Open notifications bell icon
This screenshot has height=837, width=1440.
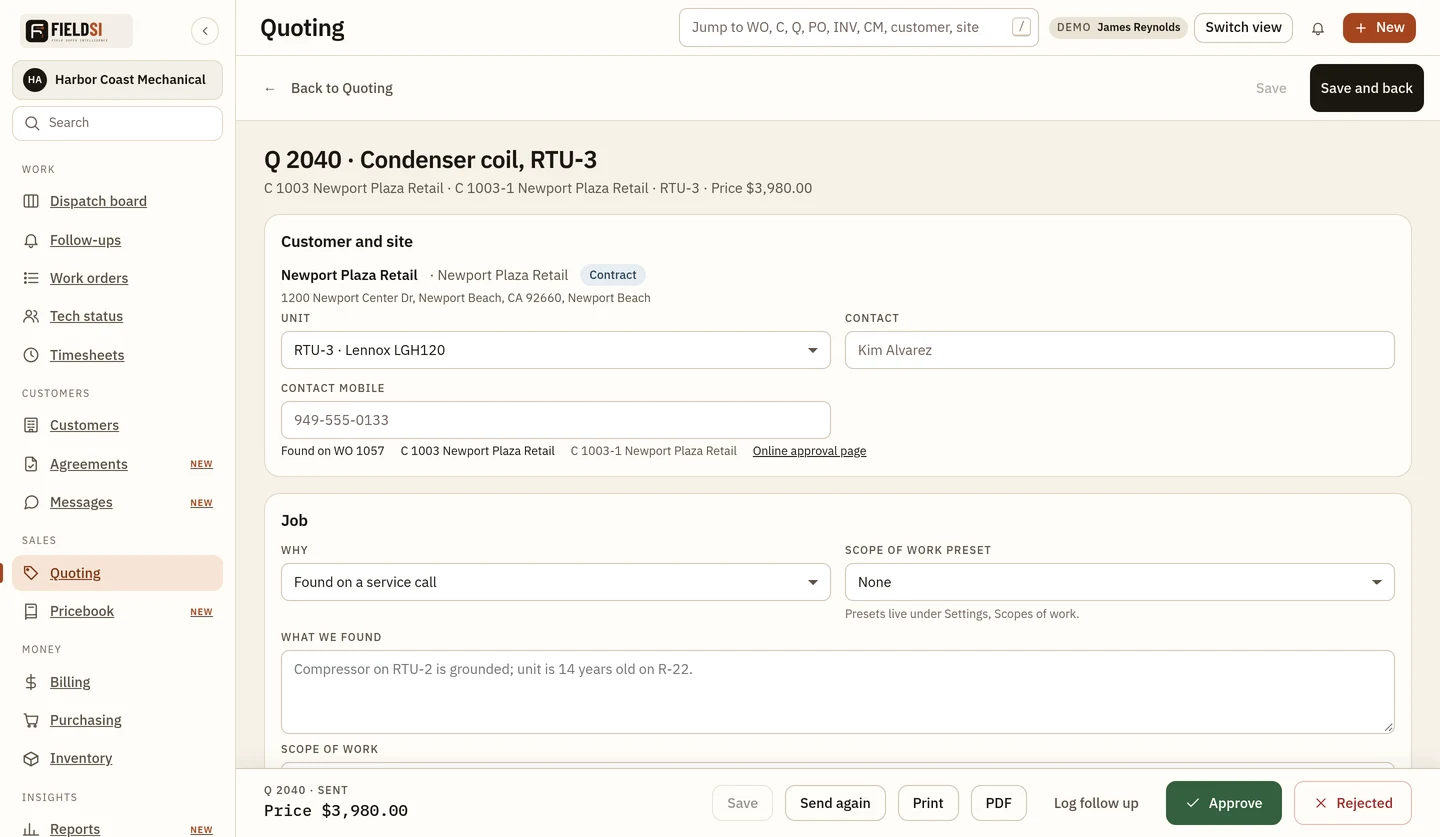tap(1318, 28)
